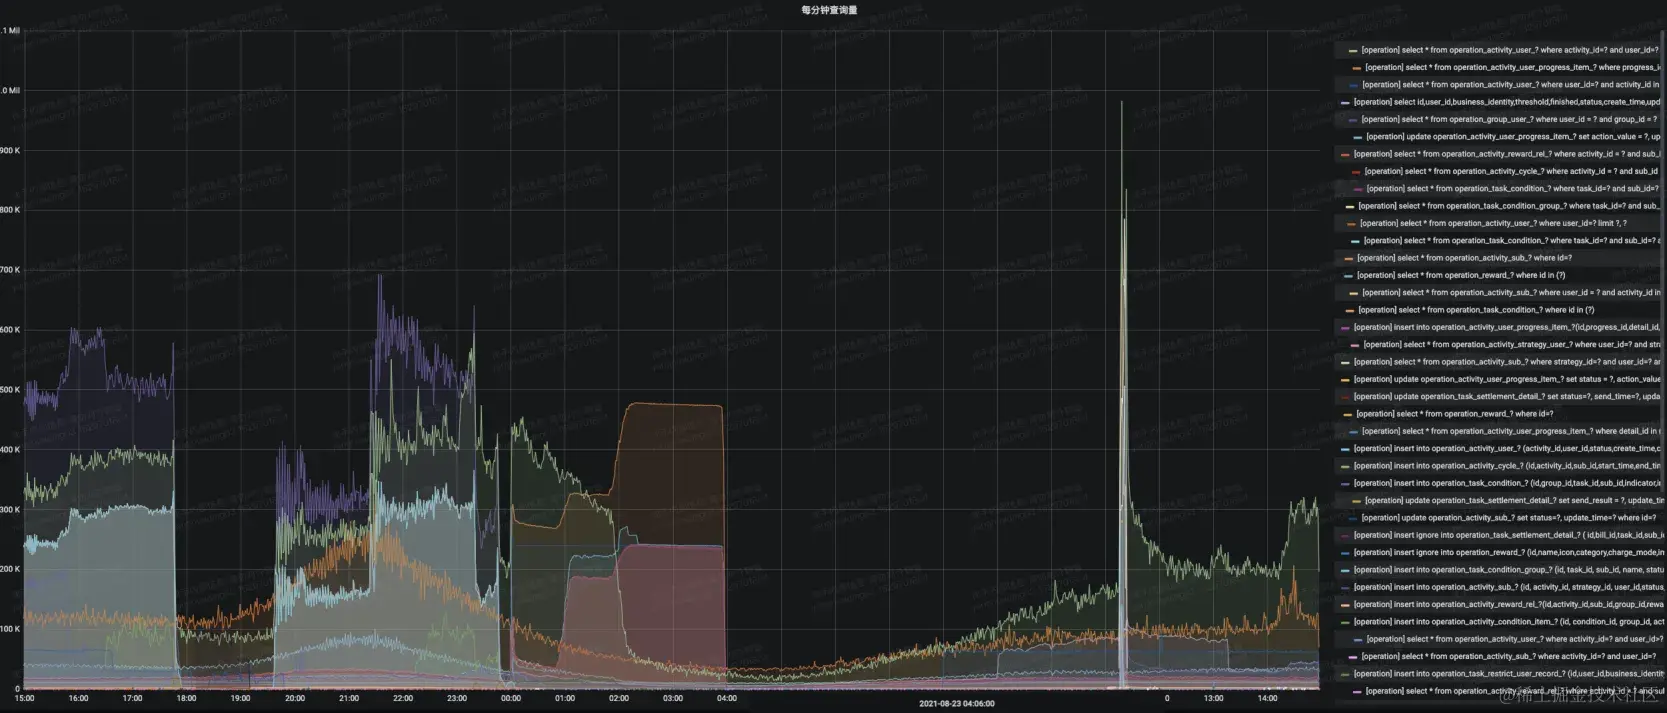Toggle series 'select * from operation_activity_strategy_user_?'
1667x713 pixels.
point(1512,344)
